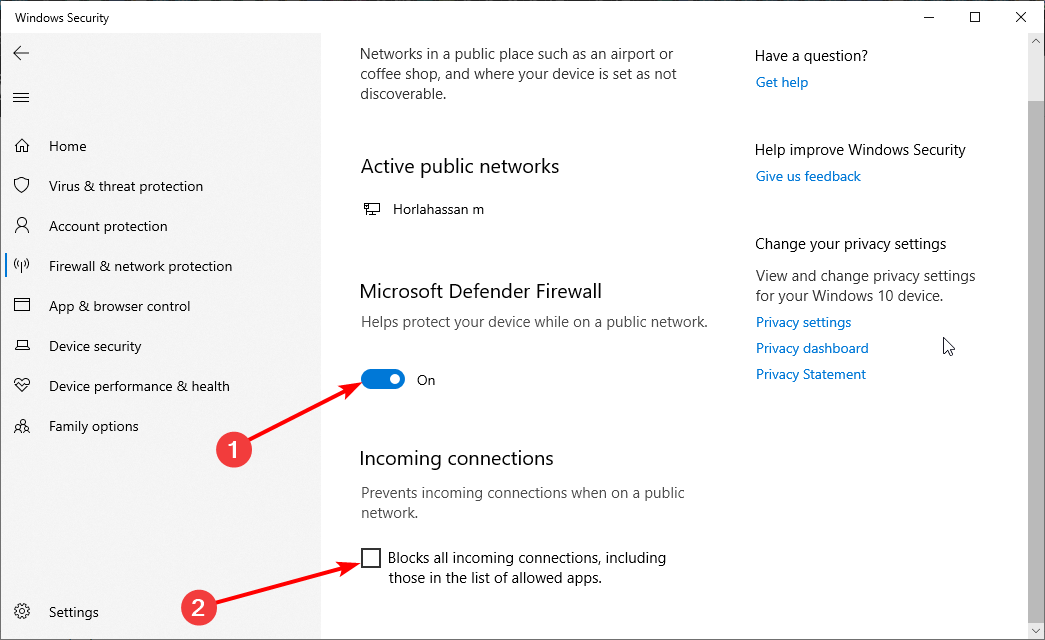Screen dimensions: 1045x640
Task: Click the Firewall & network protection antenna icon
Action: pos(22,266)
